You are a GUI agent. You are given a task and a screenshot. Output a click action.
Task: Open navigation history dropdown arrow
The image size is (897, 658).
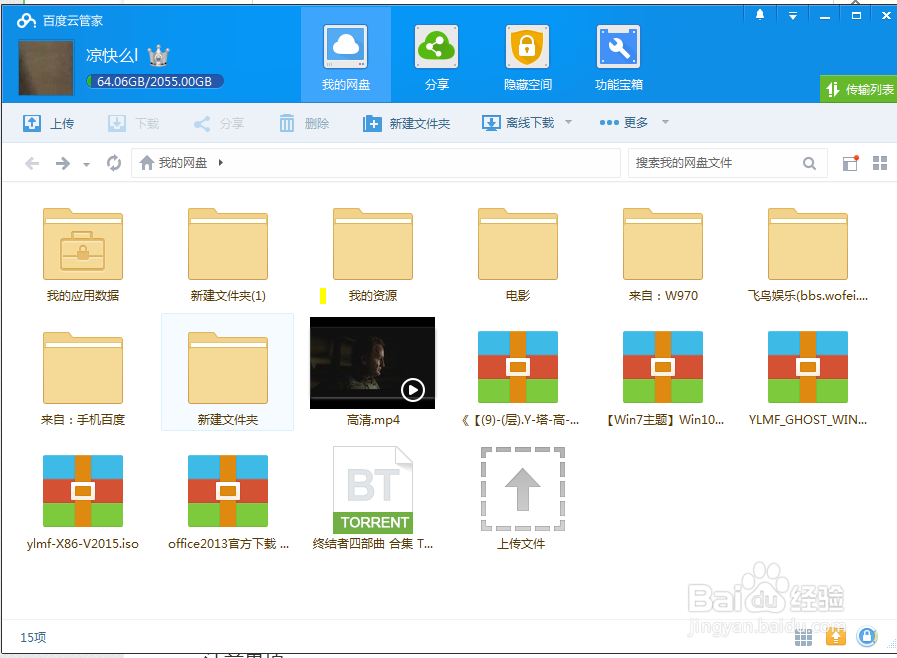86,165
